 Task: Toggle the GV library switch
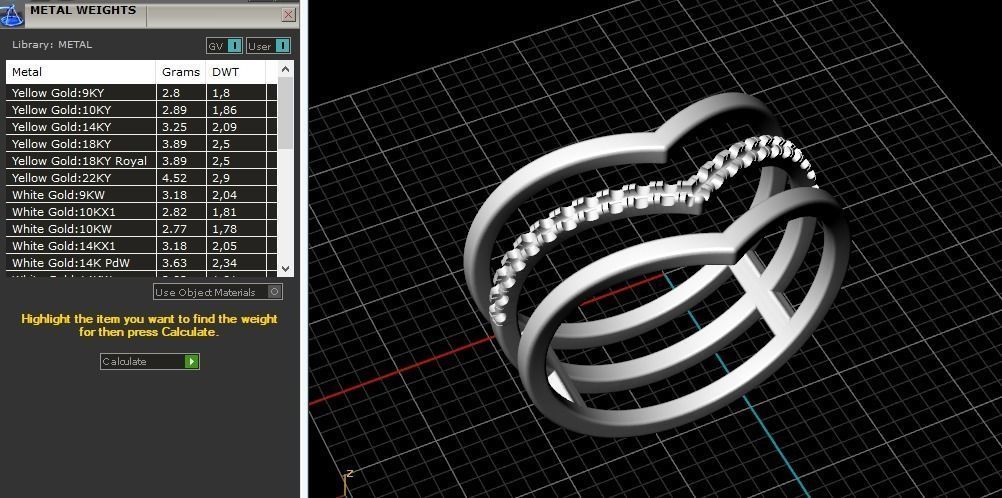pos(224,46)
